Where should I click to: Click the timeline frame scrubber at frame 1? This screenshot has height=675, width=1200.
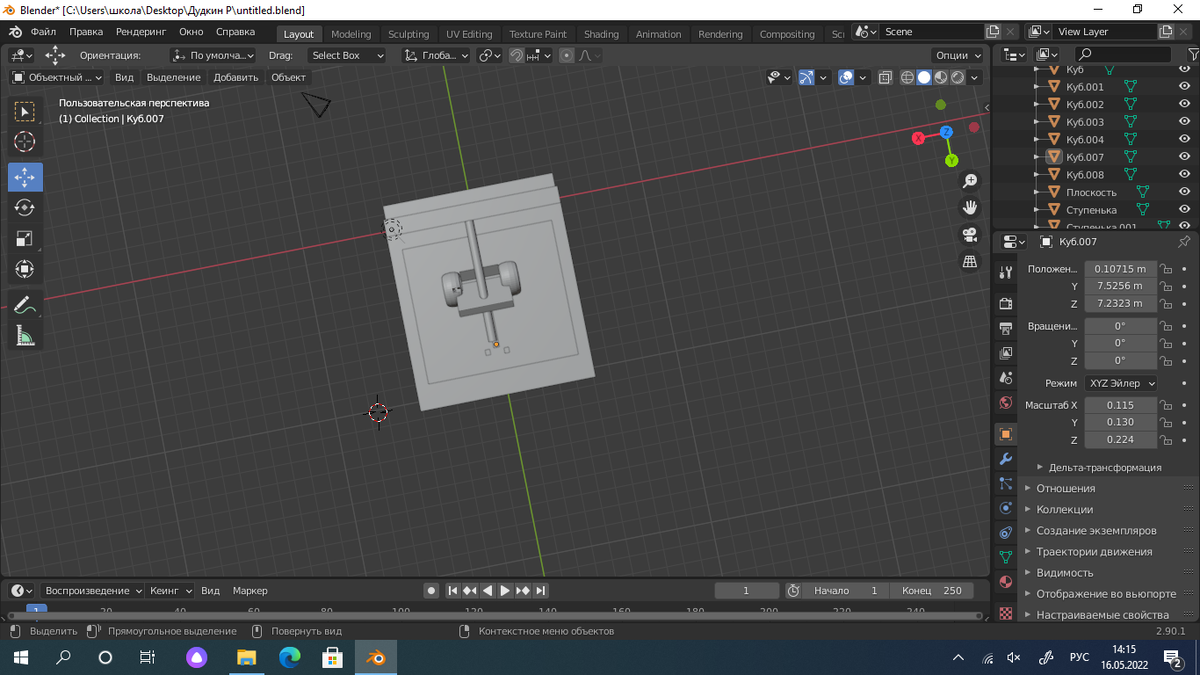click(x=36, y=610)
